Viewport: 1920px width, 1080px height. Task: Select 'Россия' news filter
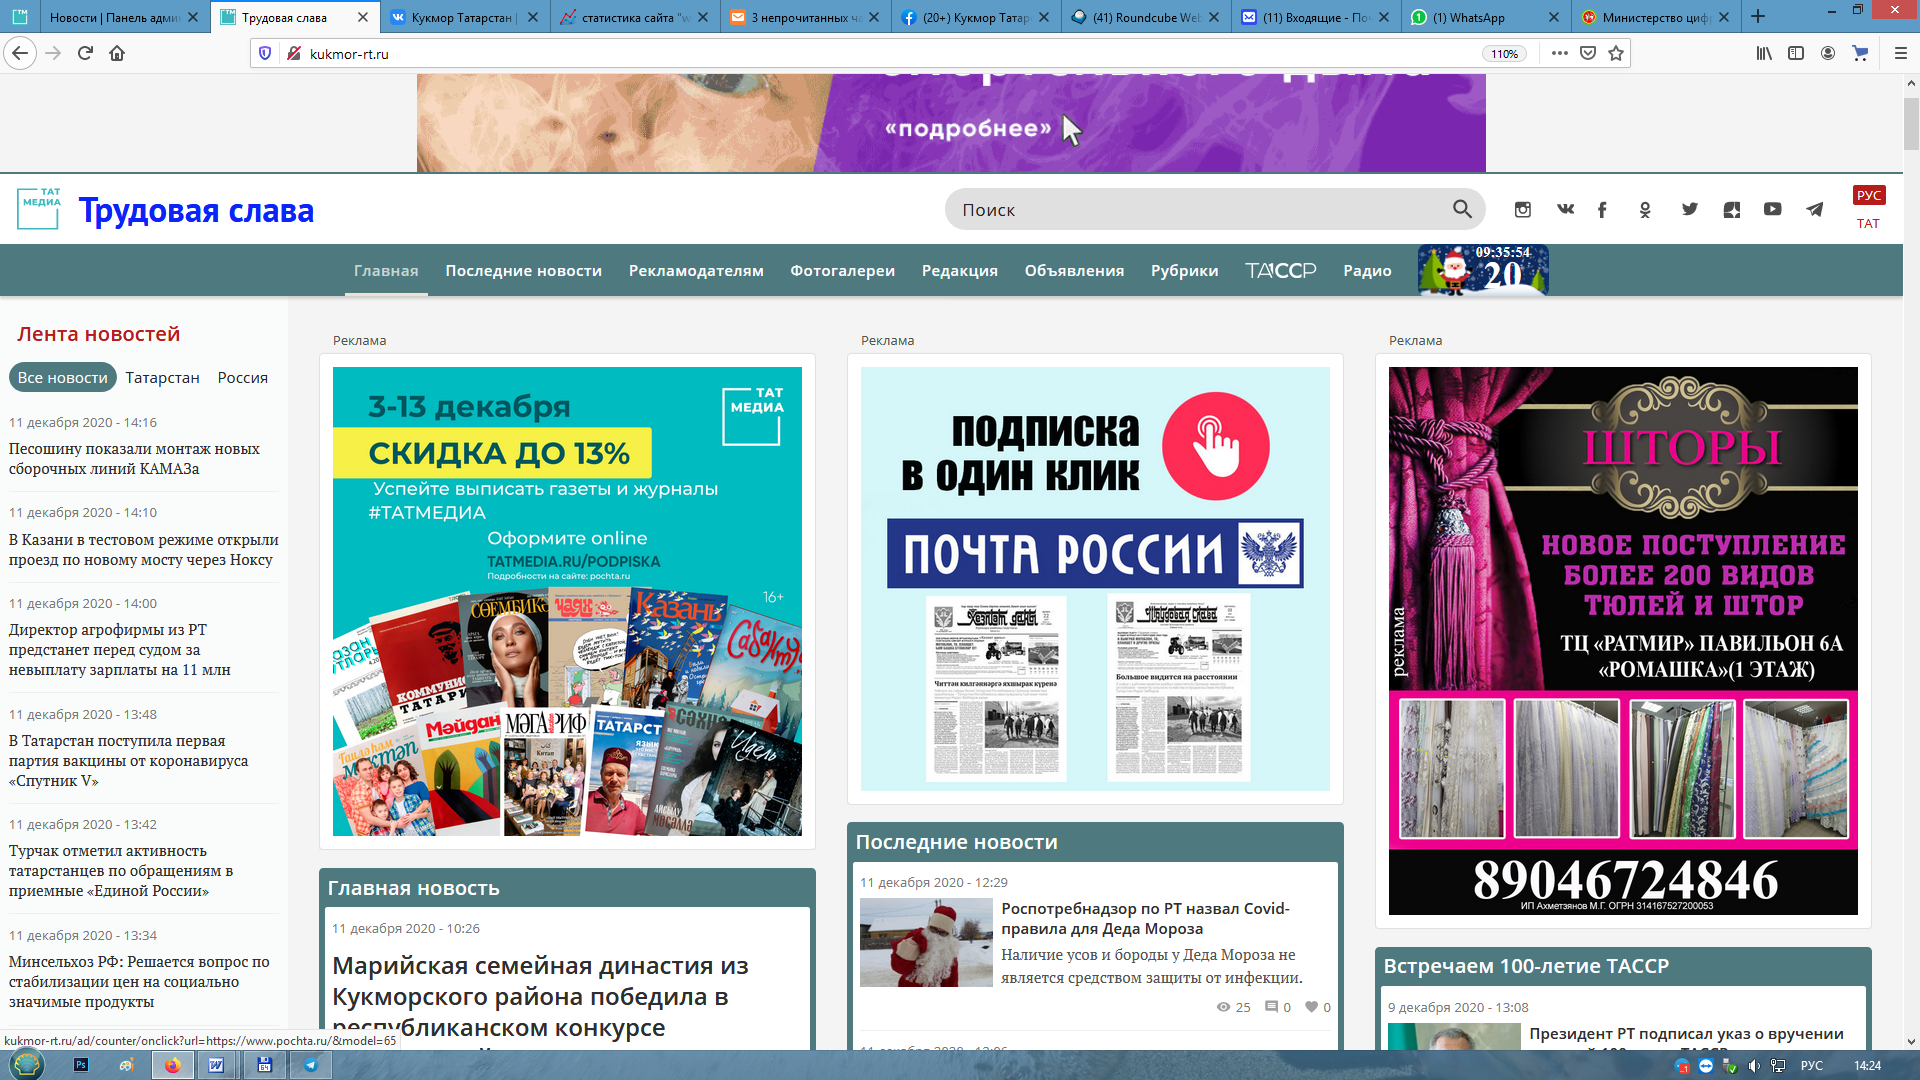[x=243, y=378]
